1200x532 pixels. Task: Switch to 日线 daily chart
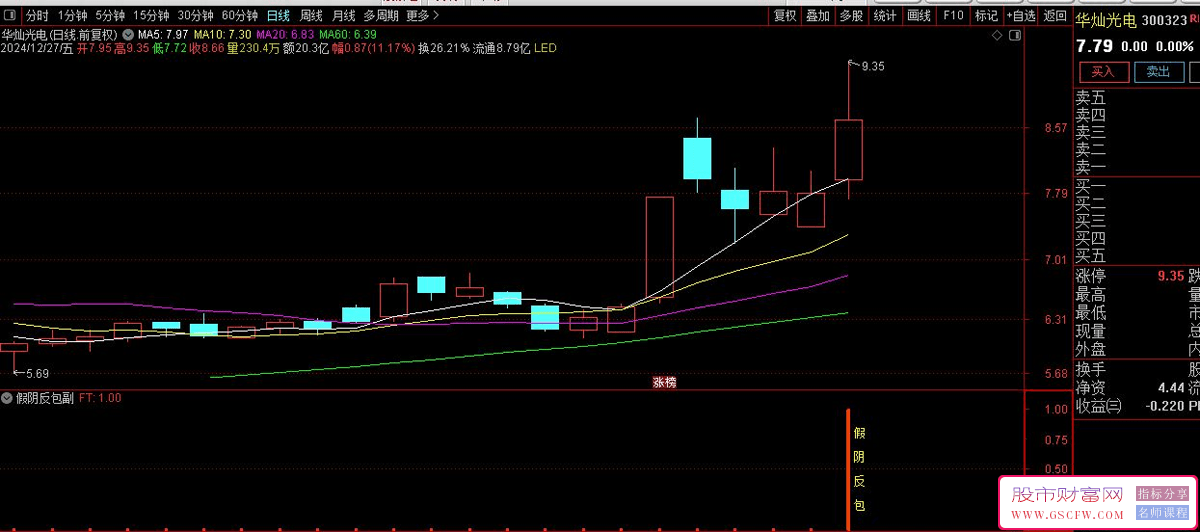click(x=278, y=15)
